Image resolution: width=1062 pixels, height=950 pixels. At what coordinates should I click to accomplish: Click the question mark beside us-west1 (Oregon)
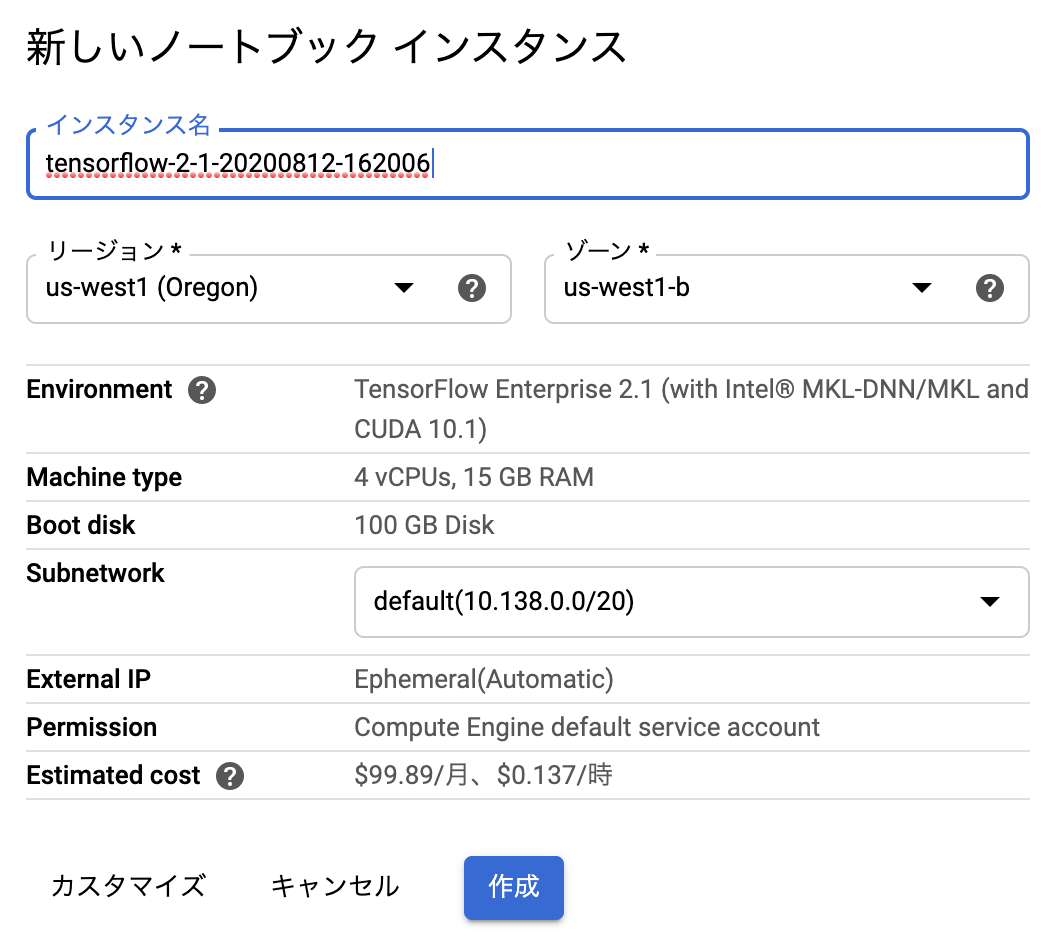(x=472, y=289)
